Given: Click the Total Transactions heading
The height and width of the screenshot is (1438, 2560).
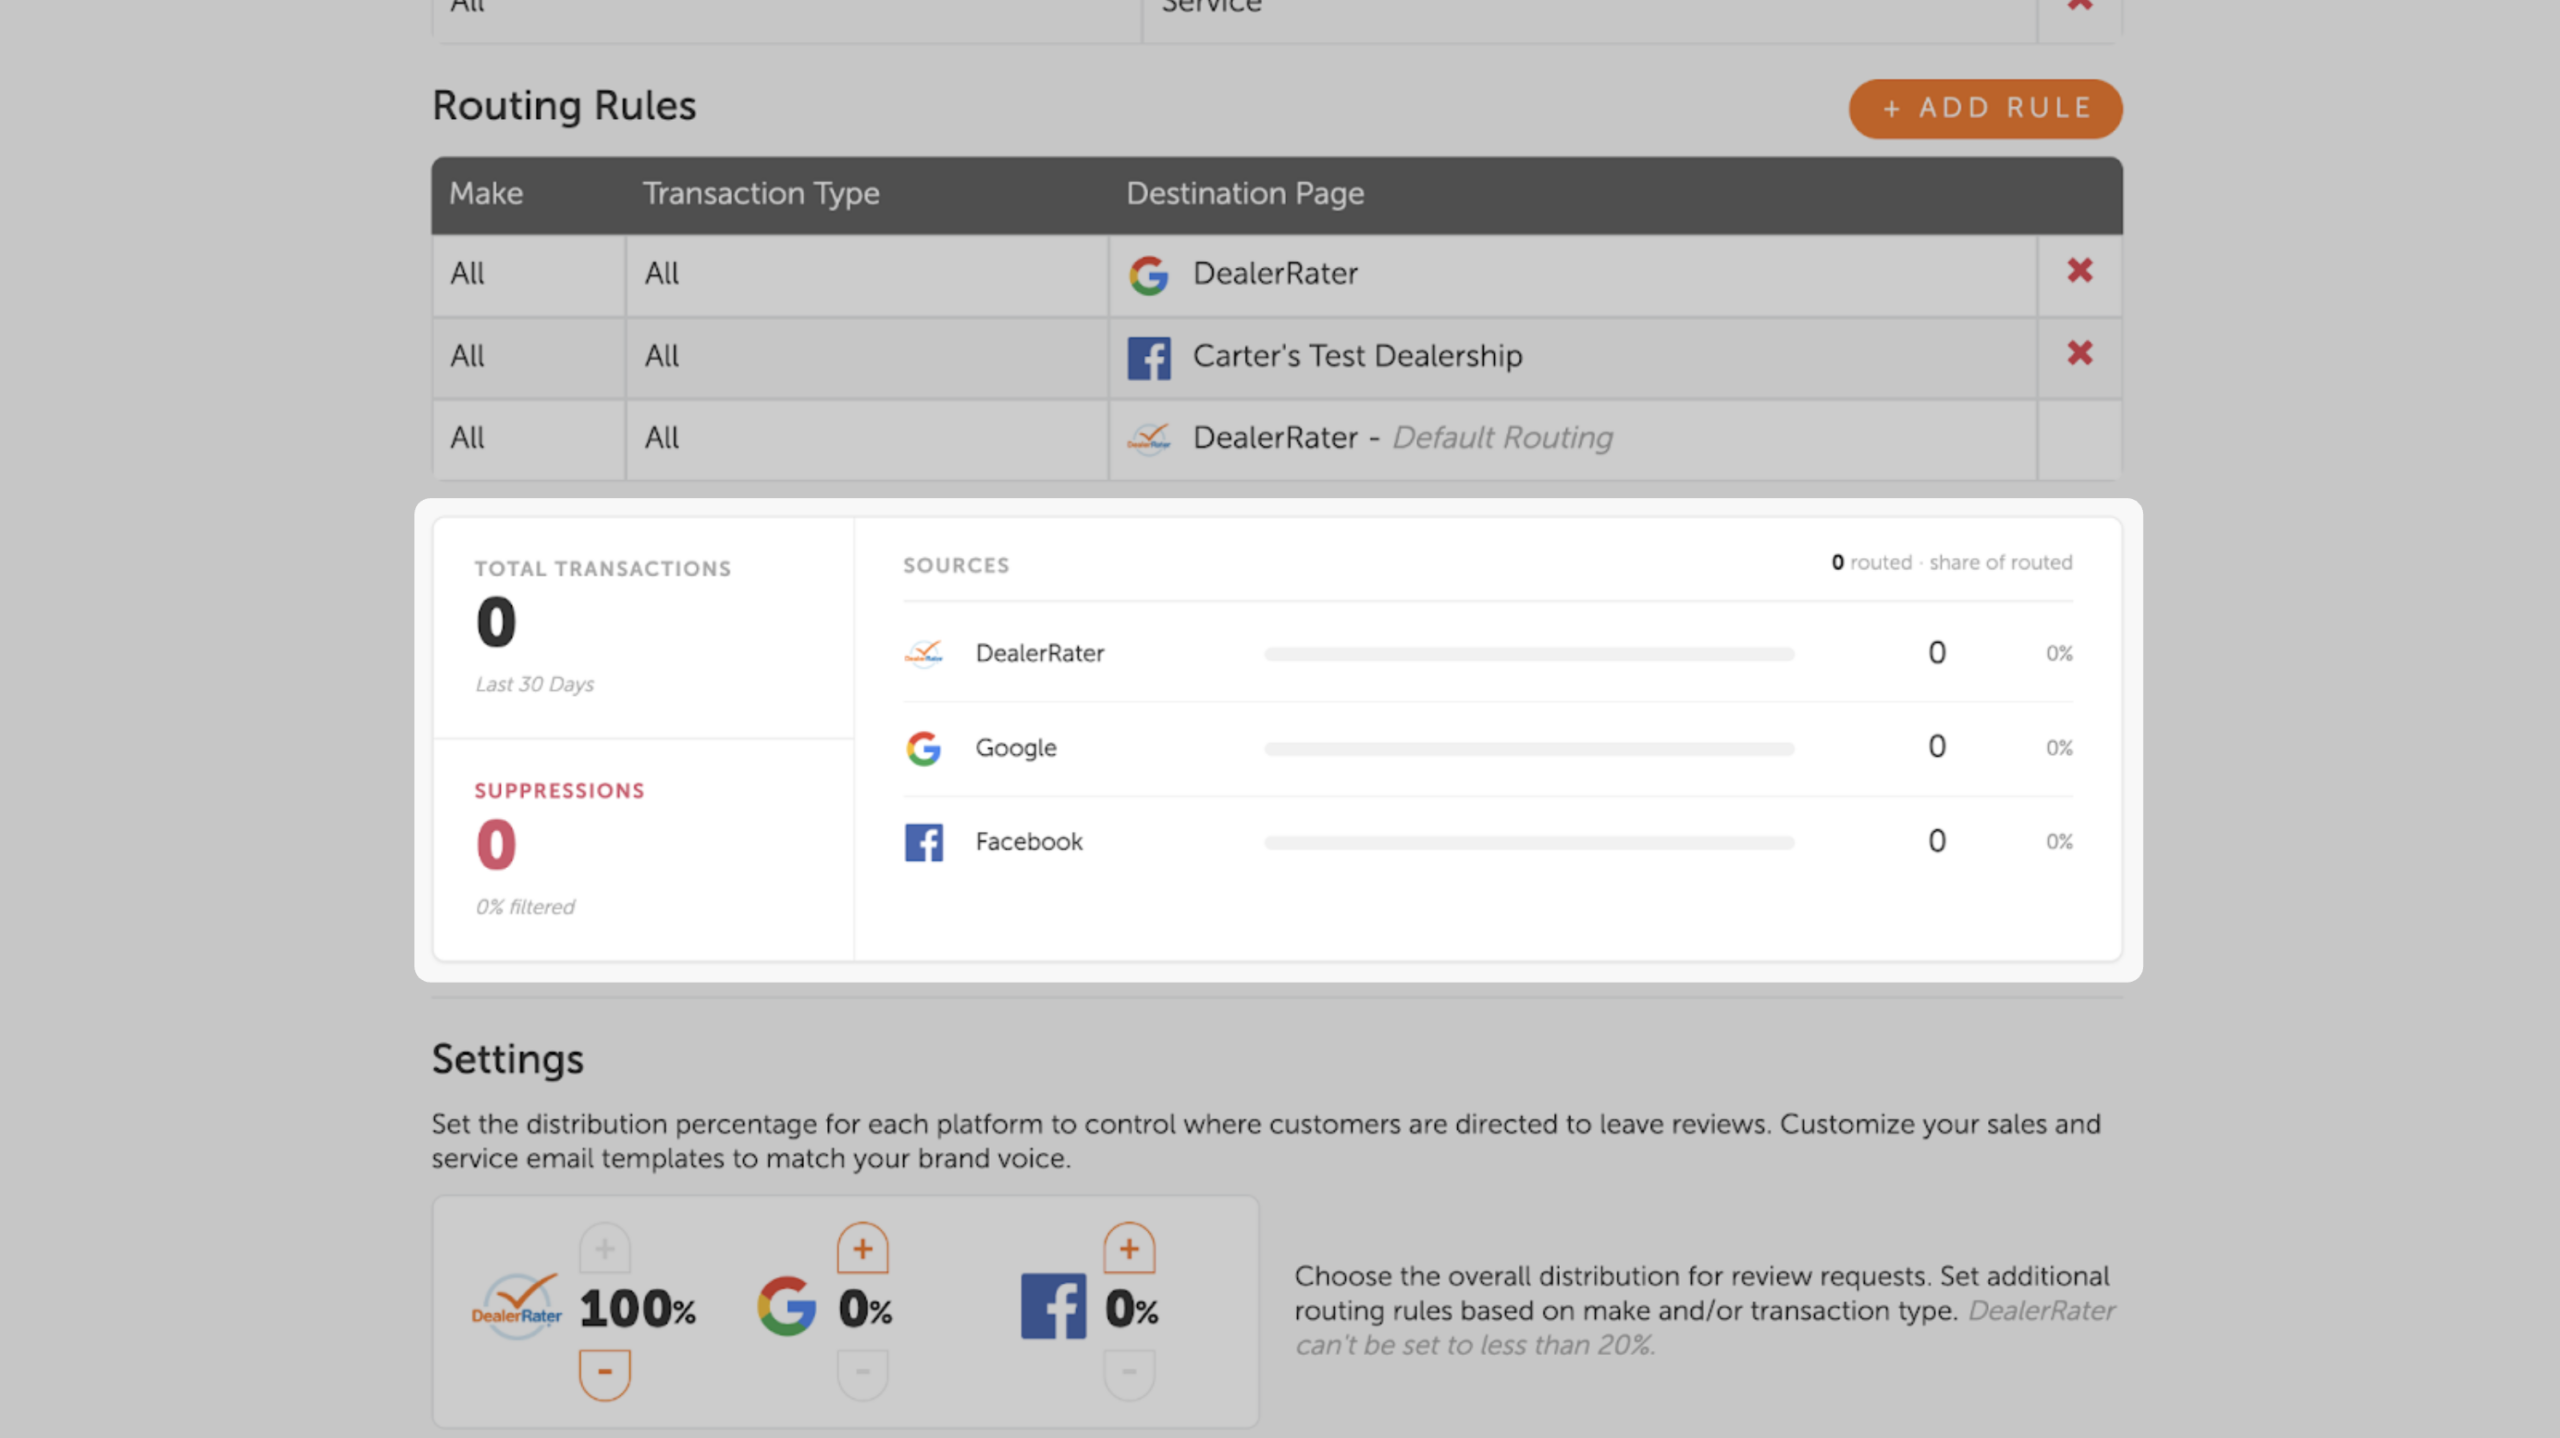Looking at the screenshot, I should coord(603,569).
